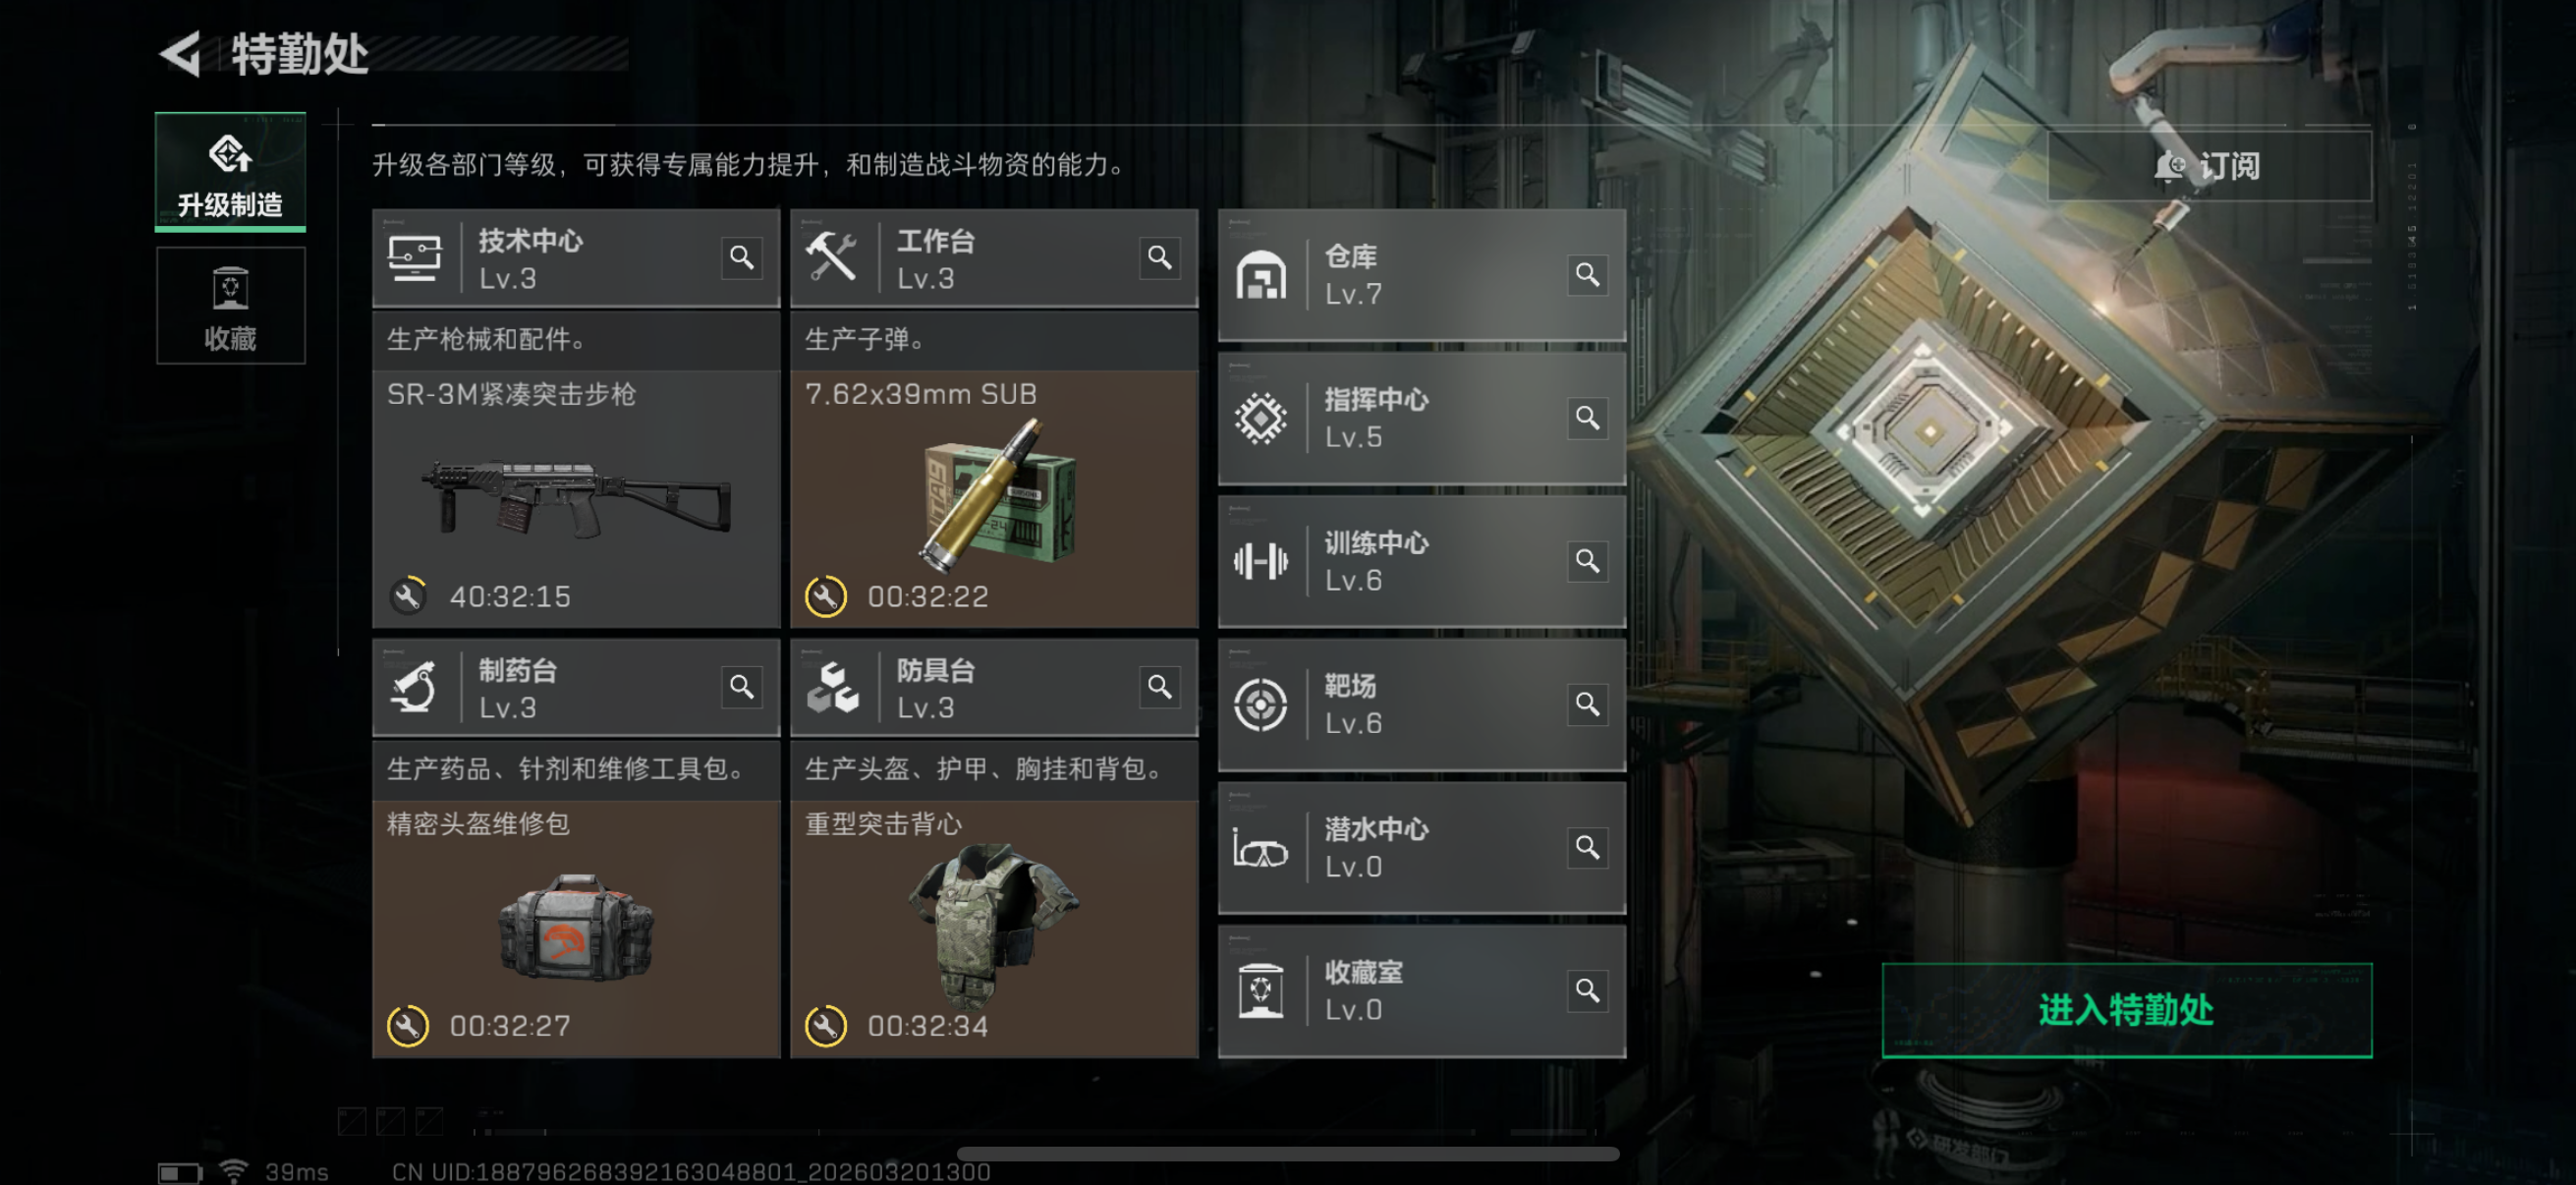Image resolution: width=2576 pixels, height=1185 pixels.
Task: Click the 订阅 subscribe button
Action: [2209, 166]
